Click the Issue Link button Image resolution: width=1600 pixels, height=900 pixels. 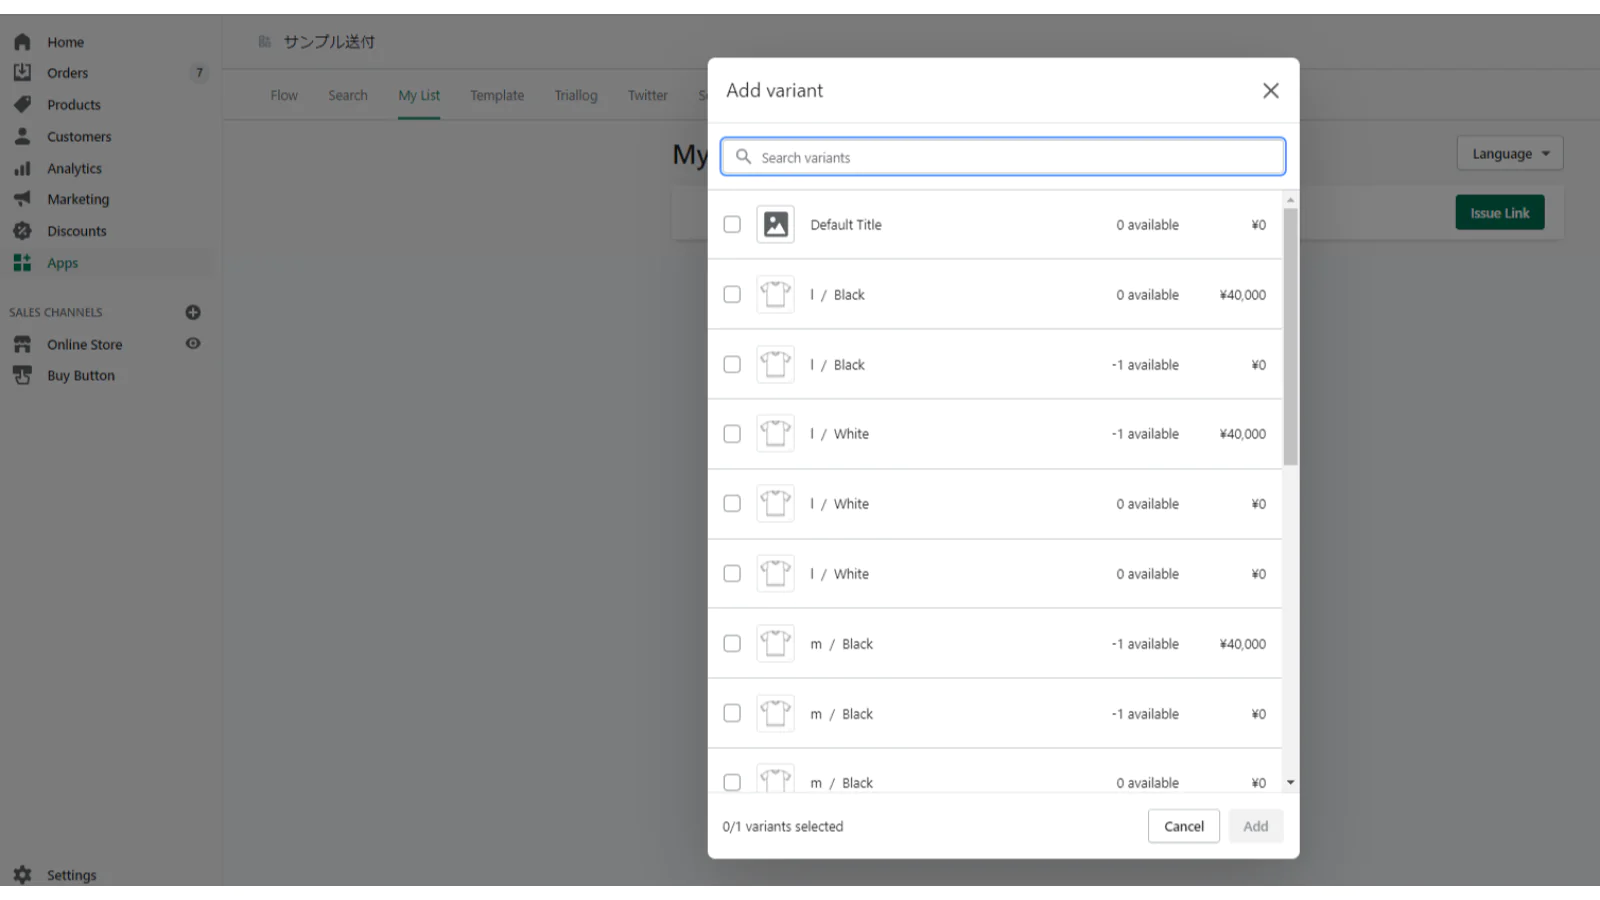(x=1499, y=213)
